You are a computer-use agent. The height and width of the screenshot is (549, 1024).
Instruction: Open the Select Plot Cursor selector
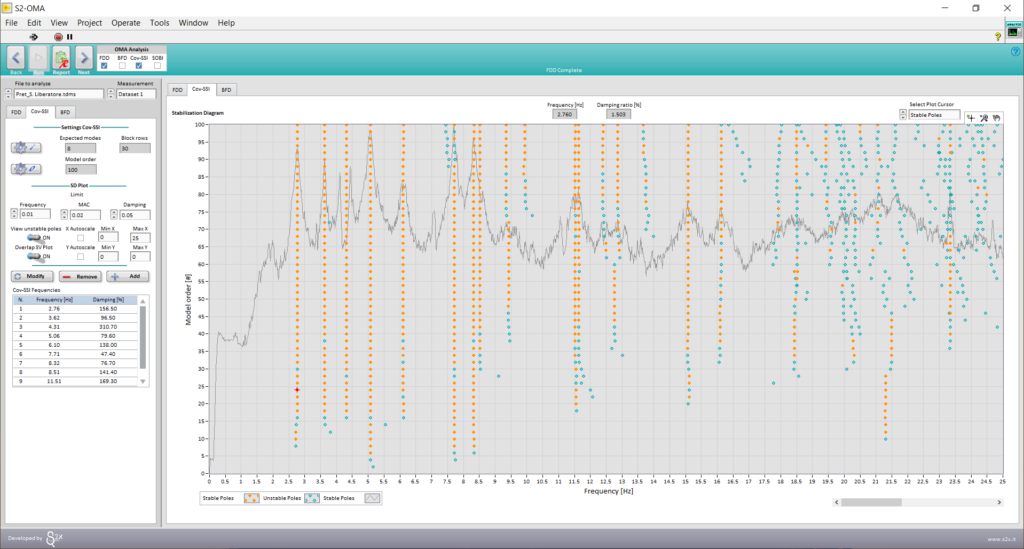click(x=933, y=115)
